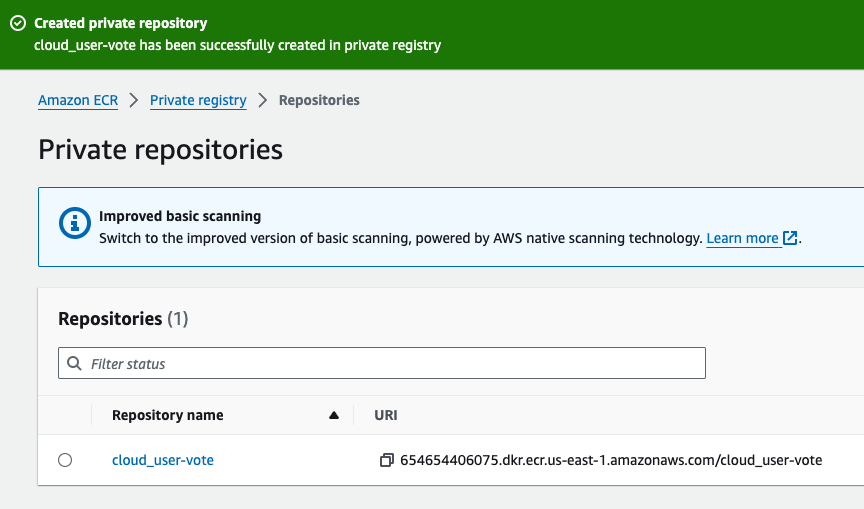Screen dimensions: 864x509
Task: Open the Private registry breadcrumb link
Action: tap(198, 100)
